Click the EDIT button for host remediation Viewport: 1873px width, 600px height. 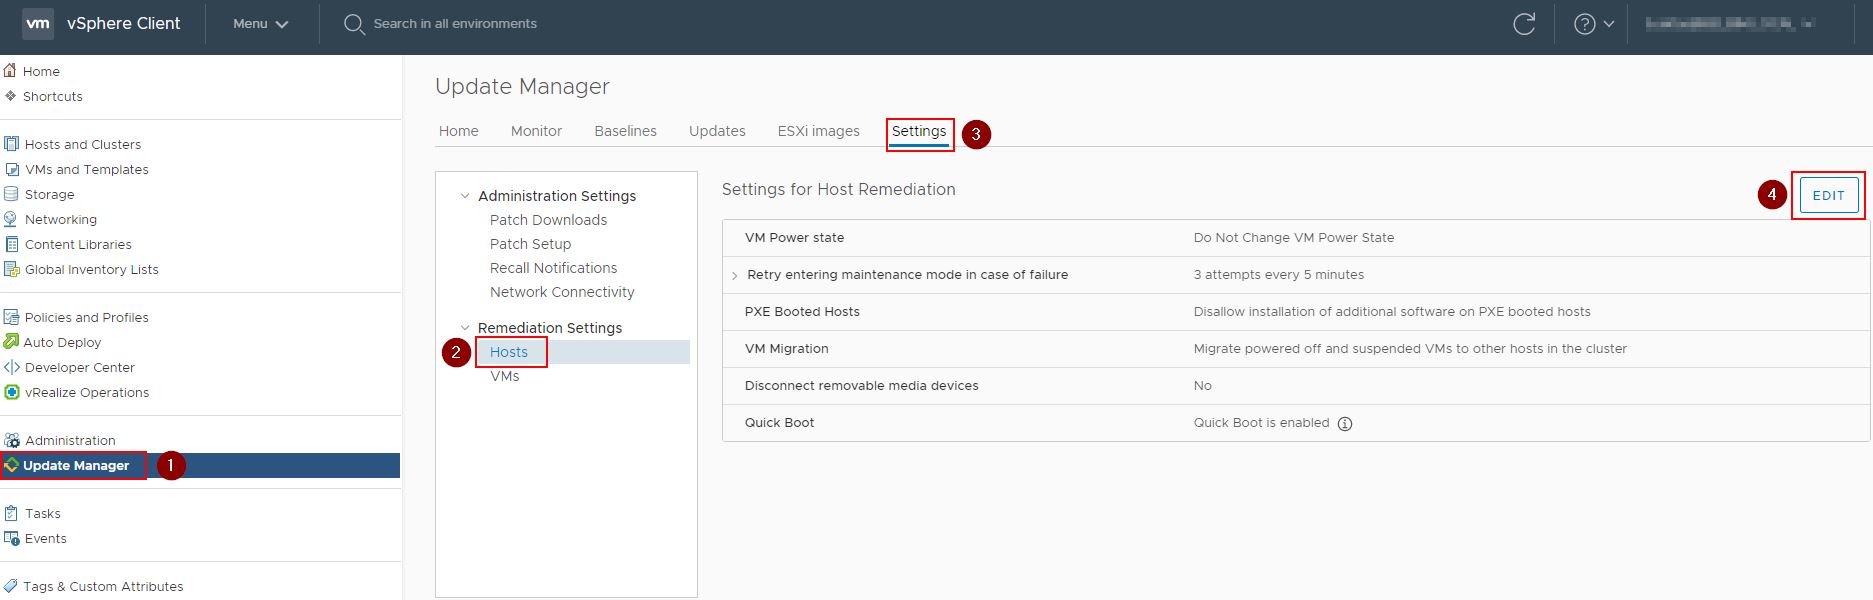(x=1829, y=195)
